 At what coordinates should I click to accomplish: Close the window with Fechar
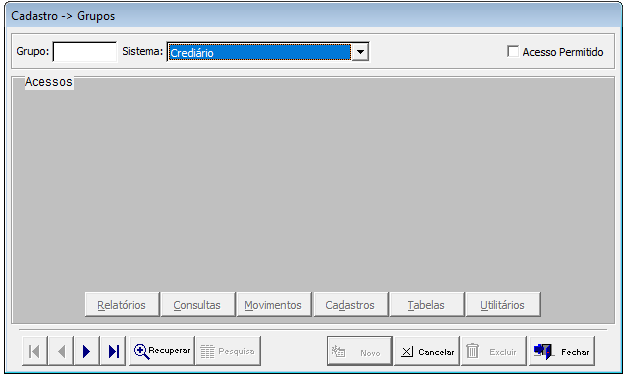click(562, 351)
